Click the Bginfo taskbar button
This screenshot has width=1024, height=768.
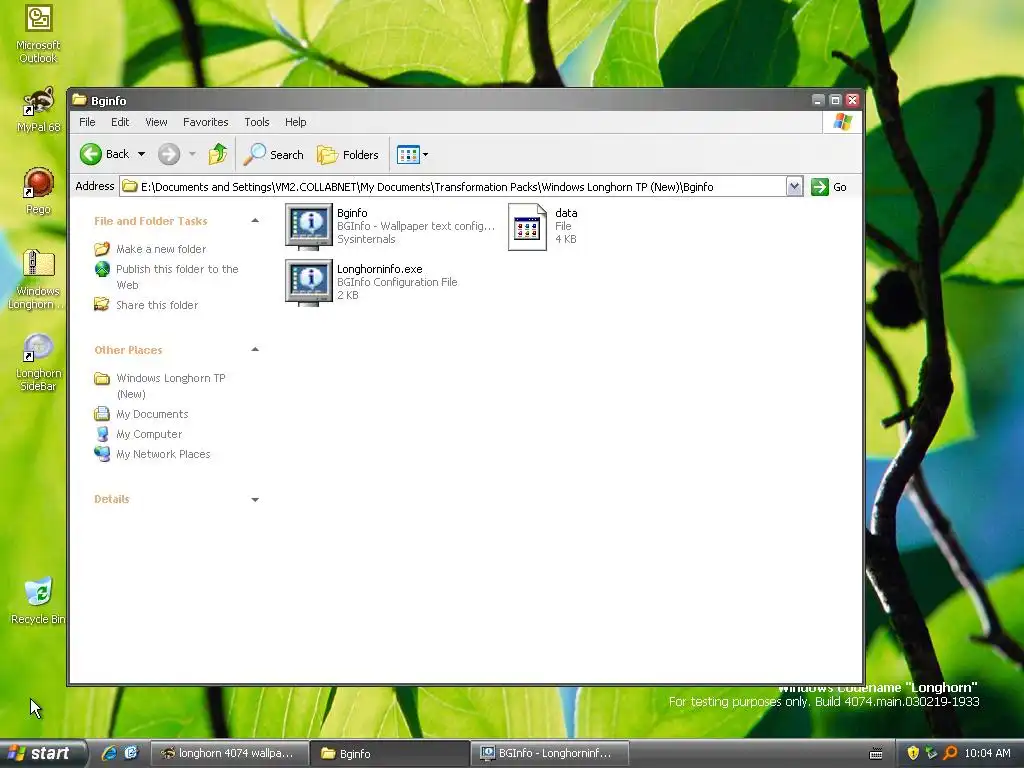click(x=388, y=754)
